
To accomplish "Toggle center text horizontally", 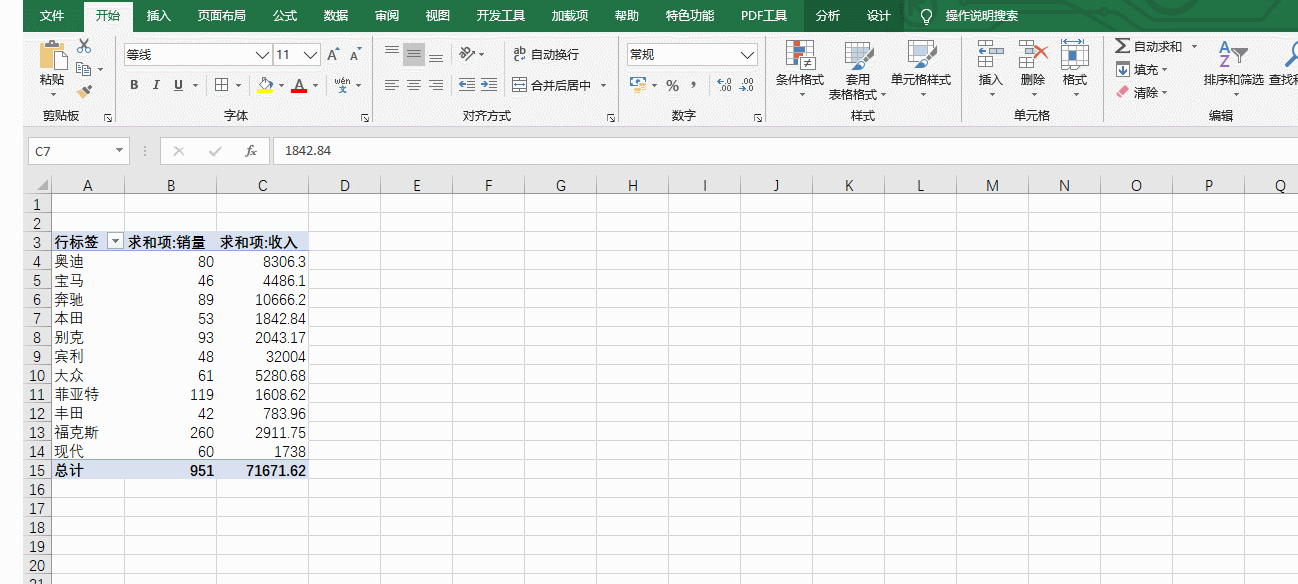I will (414, 86).
